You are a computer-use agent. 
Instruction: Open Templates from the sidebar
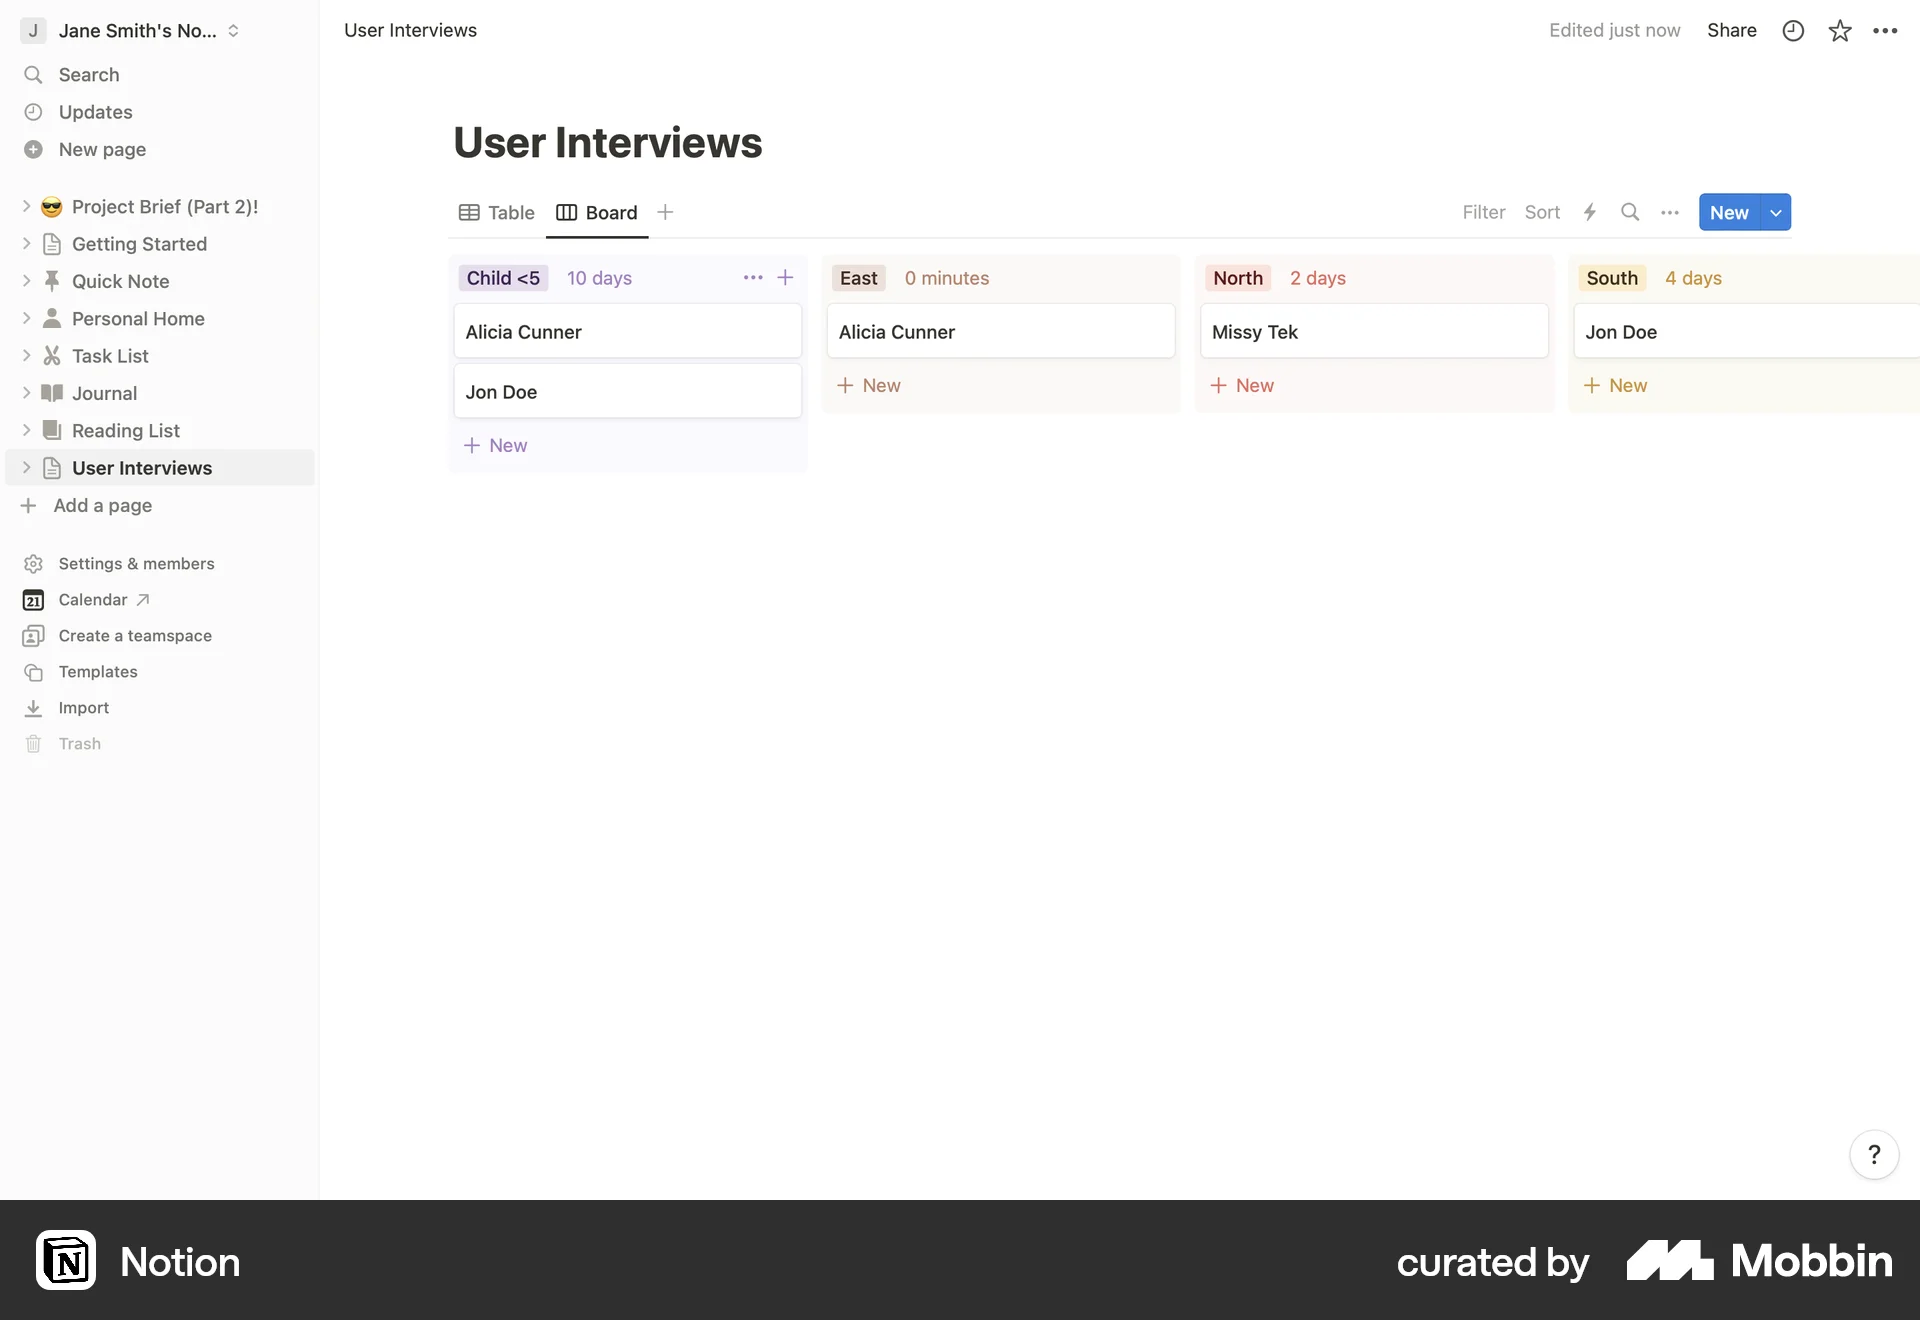click(x=97, y=672)
